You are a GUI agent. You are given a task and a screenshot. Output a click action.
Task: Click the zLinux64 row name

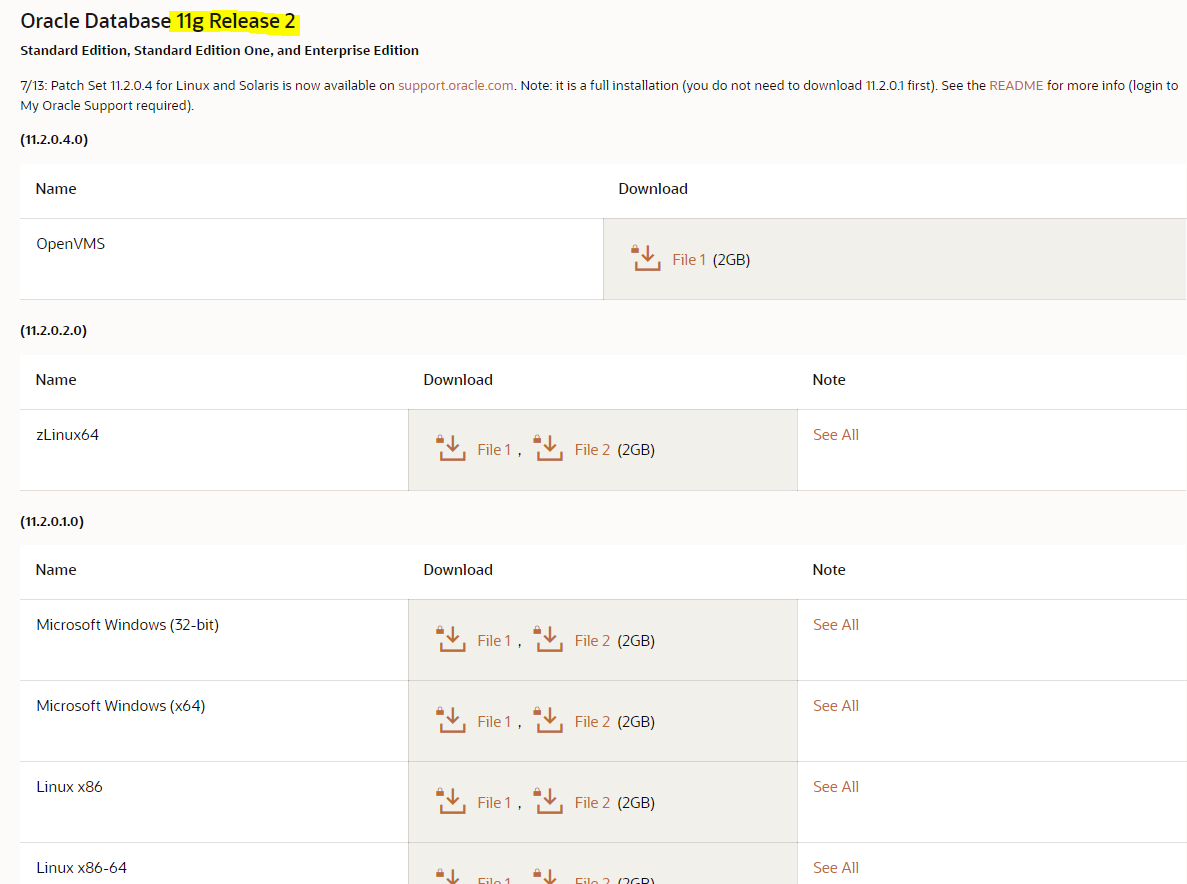tap(67, 434)
